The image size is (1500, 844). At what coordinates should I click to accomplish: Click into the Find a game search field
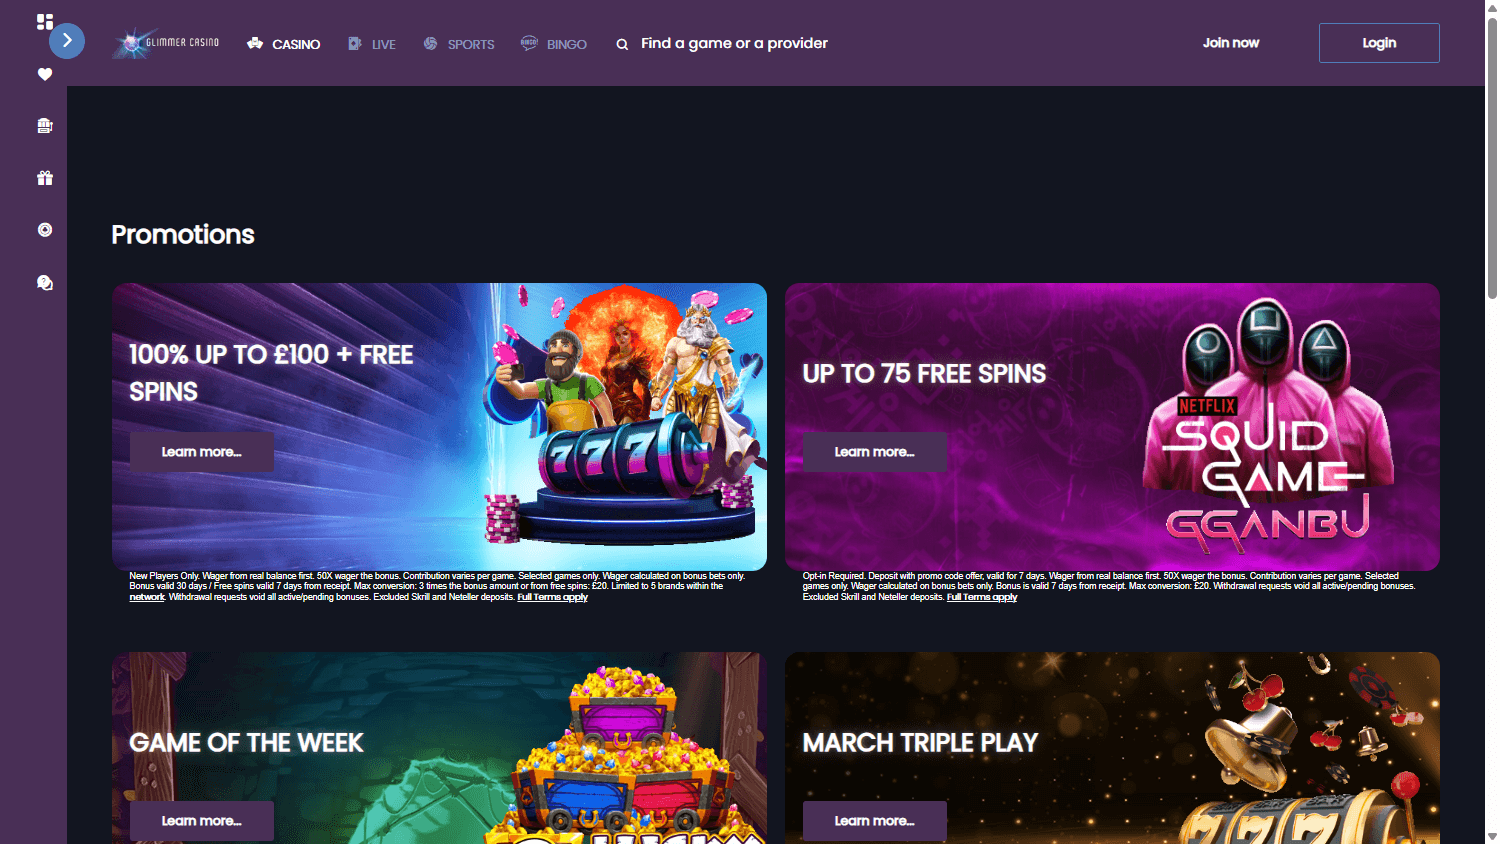coord(734,43)
